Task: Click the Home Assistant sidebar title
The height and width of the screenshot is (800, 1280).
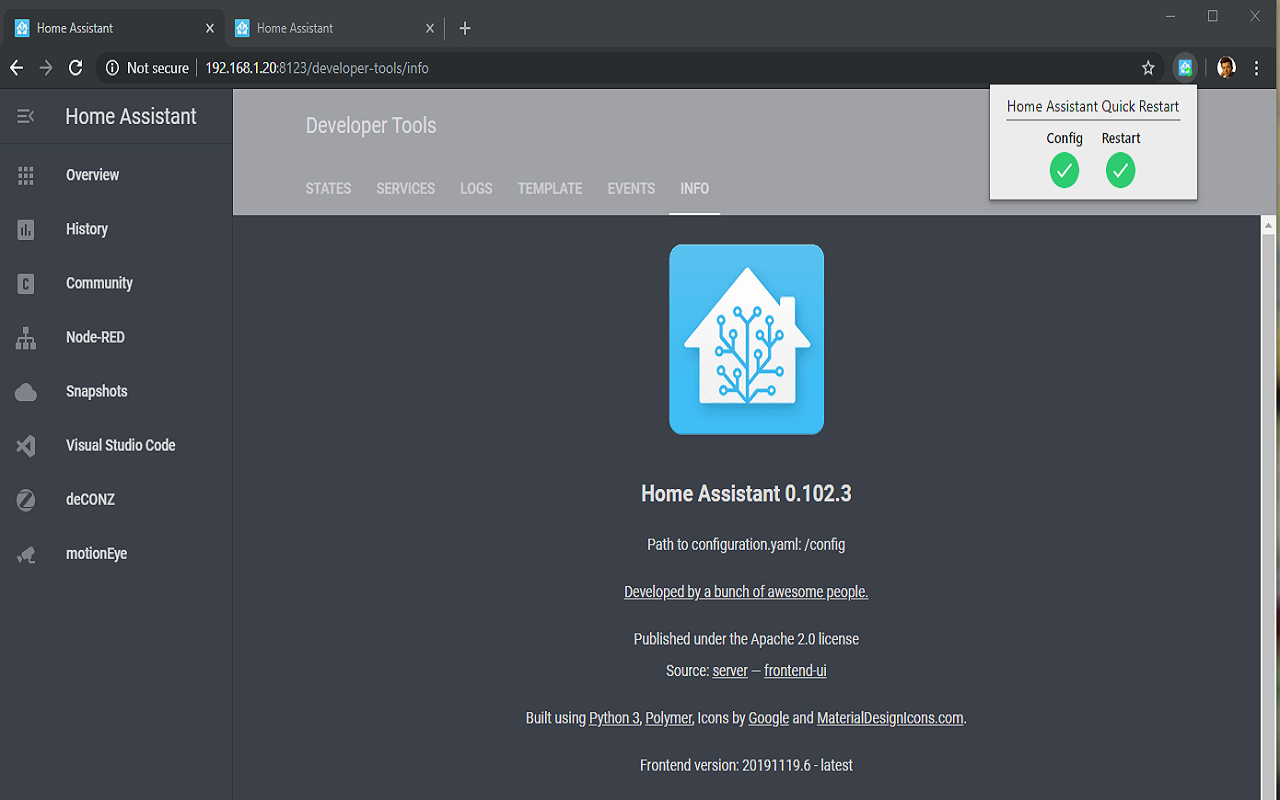Action: click(131, 117)
